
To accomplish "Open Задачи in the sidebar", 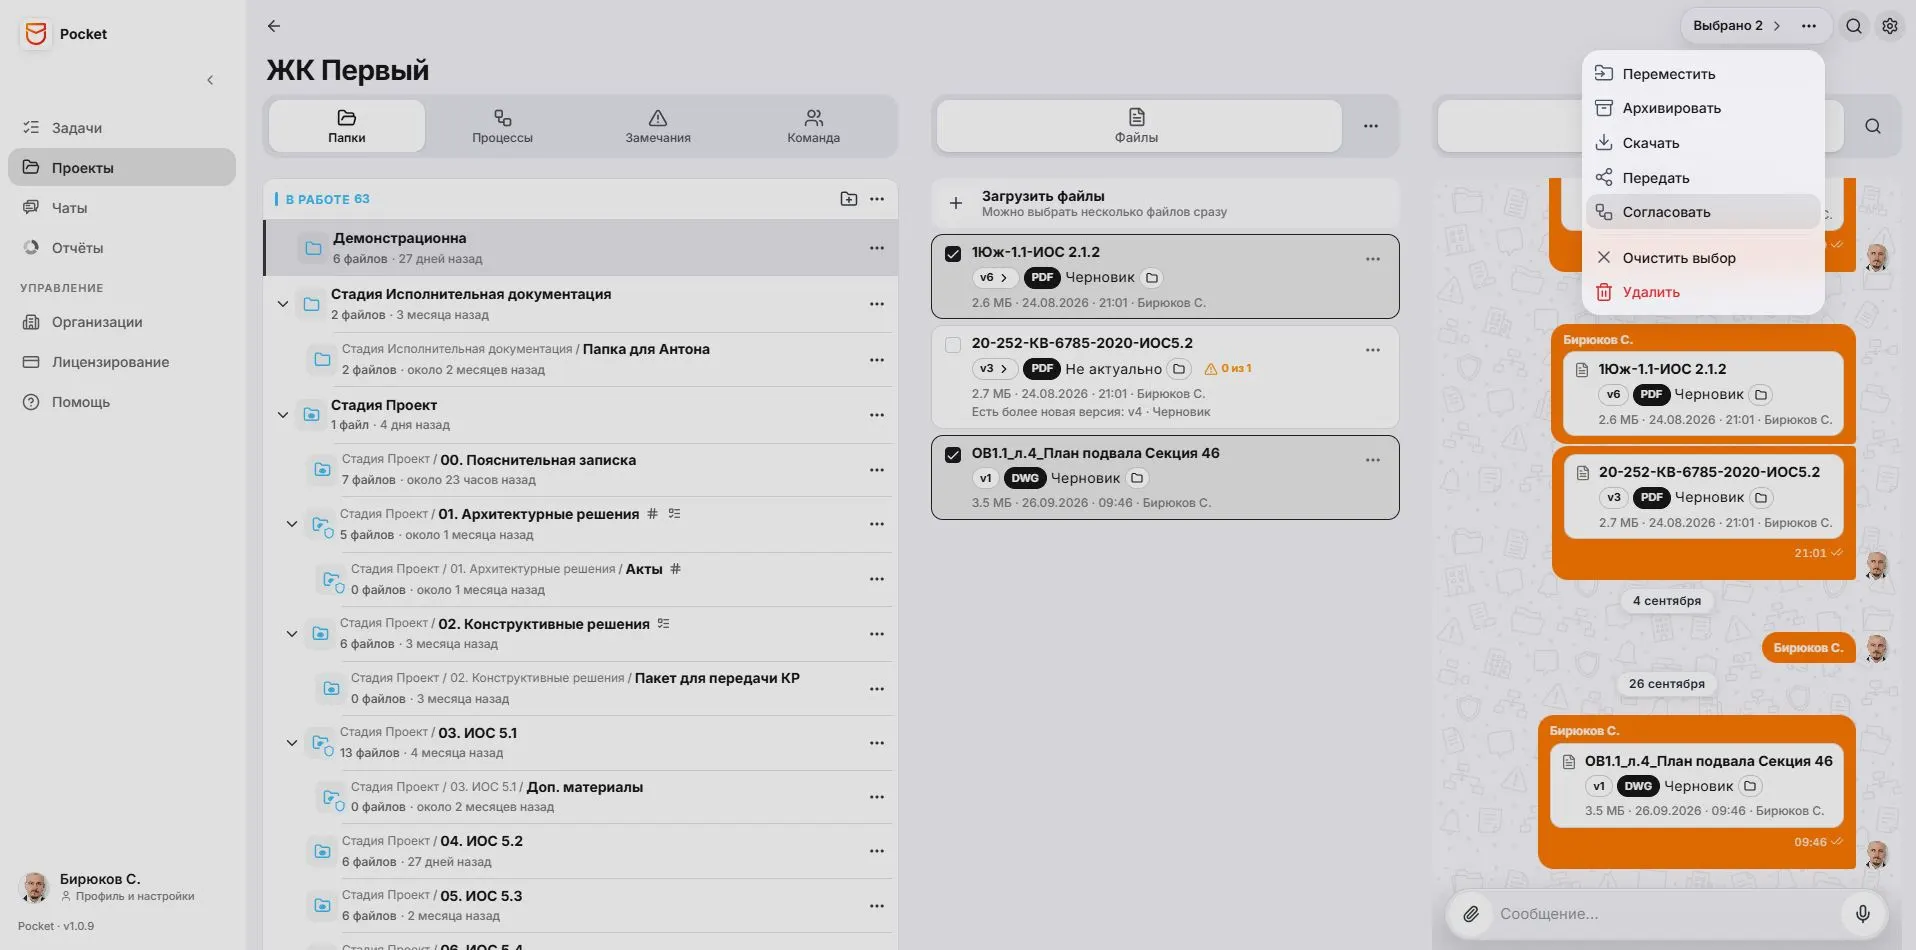I will coord(122,128).
